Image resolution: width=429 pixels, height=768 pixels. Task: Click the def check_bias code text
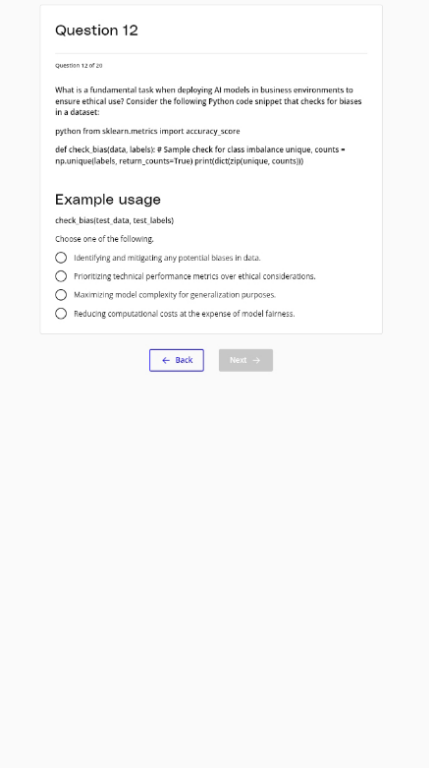click(200, 155)
